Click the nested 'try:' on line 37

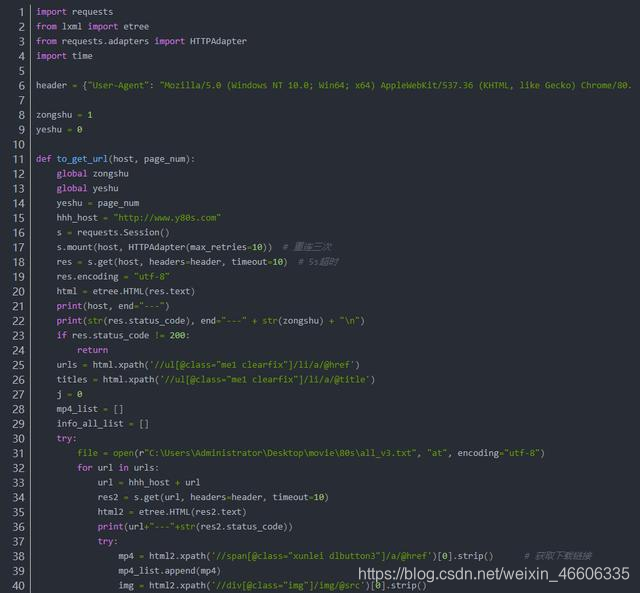point(108,542)
